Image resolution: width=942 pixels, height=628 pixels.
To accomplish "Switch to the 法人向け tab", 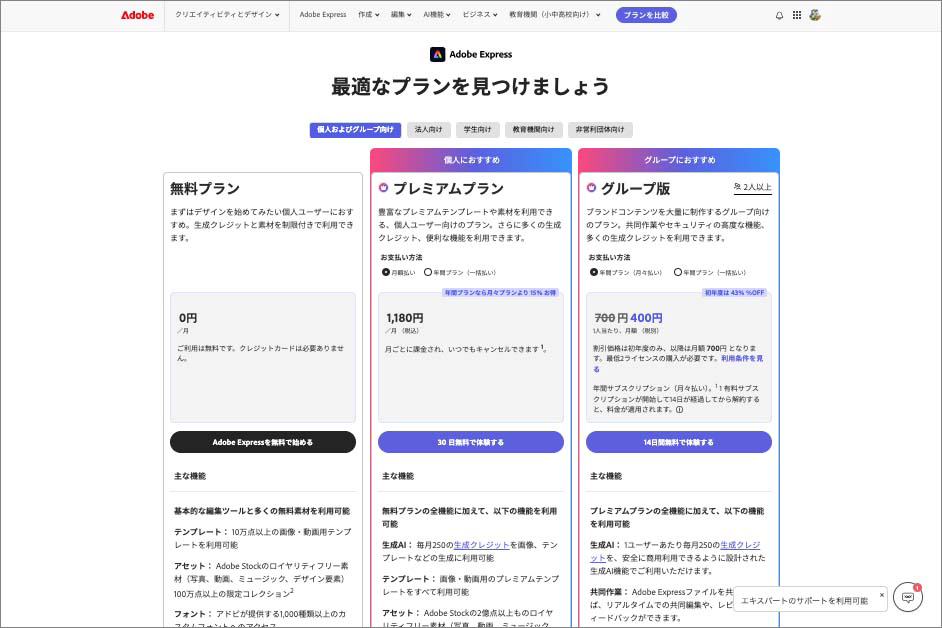I will pos(428,129).
